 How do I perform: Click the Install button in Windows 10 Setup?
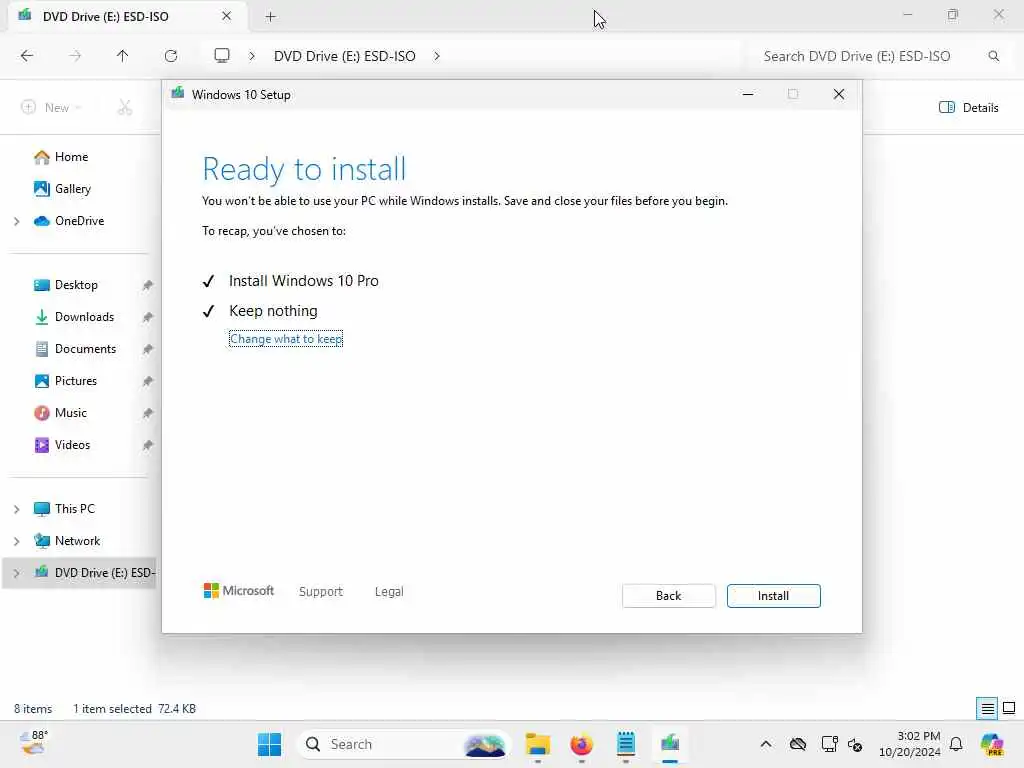coord(773,596)
